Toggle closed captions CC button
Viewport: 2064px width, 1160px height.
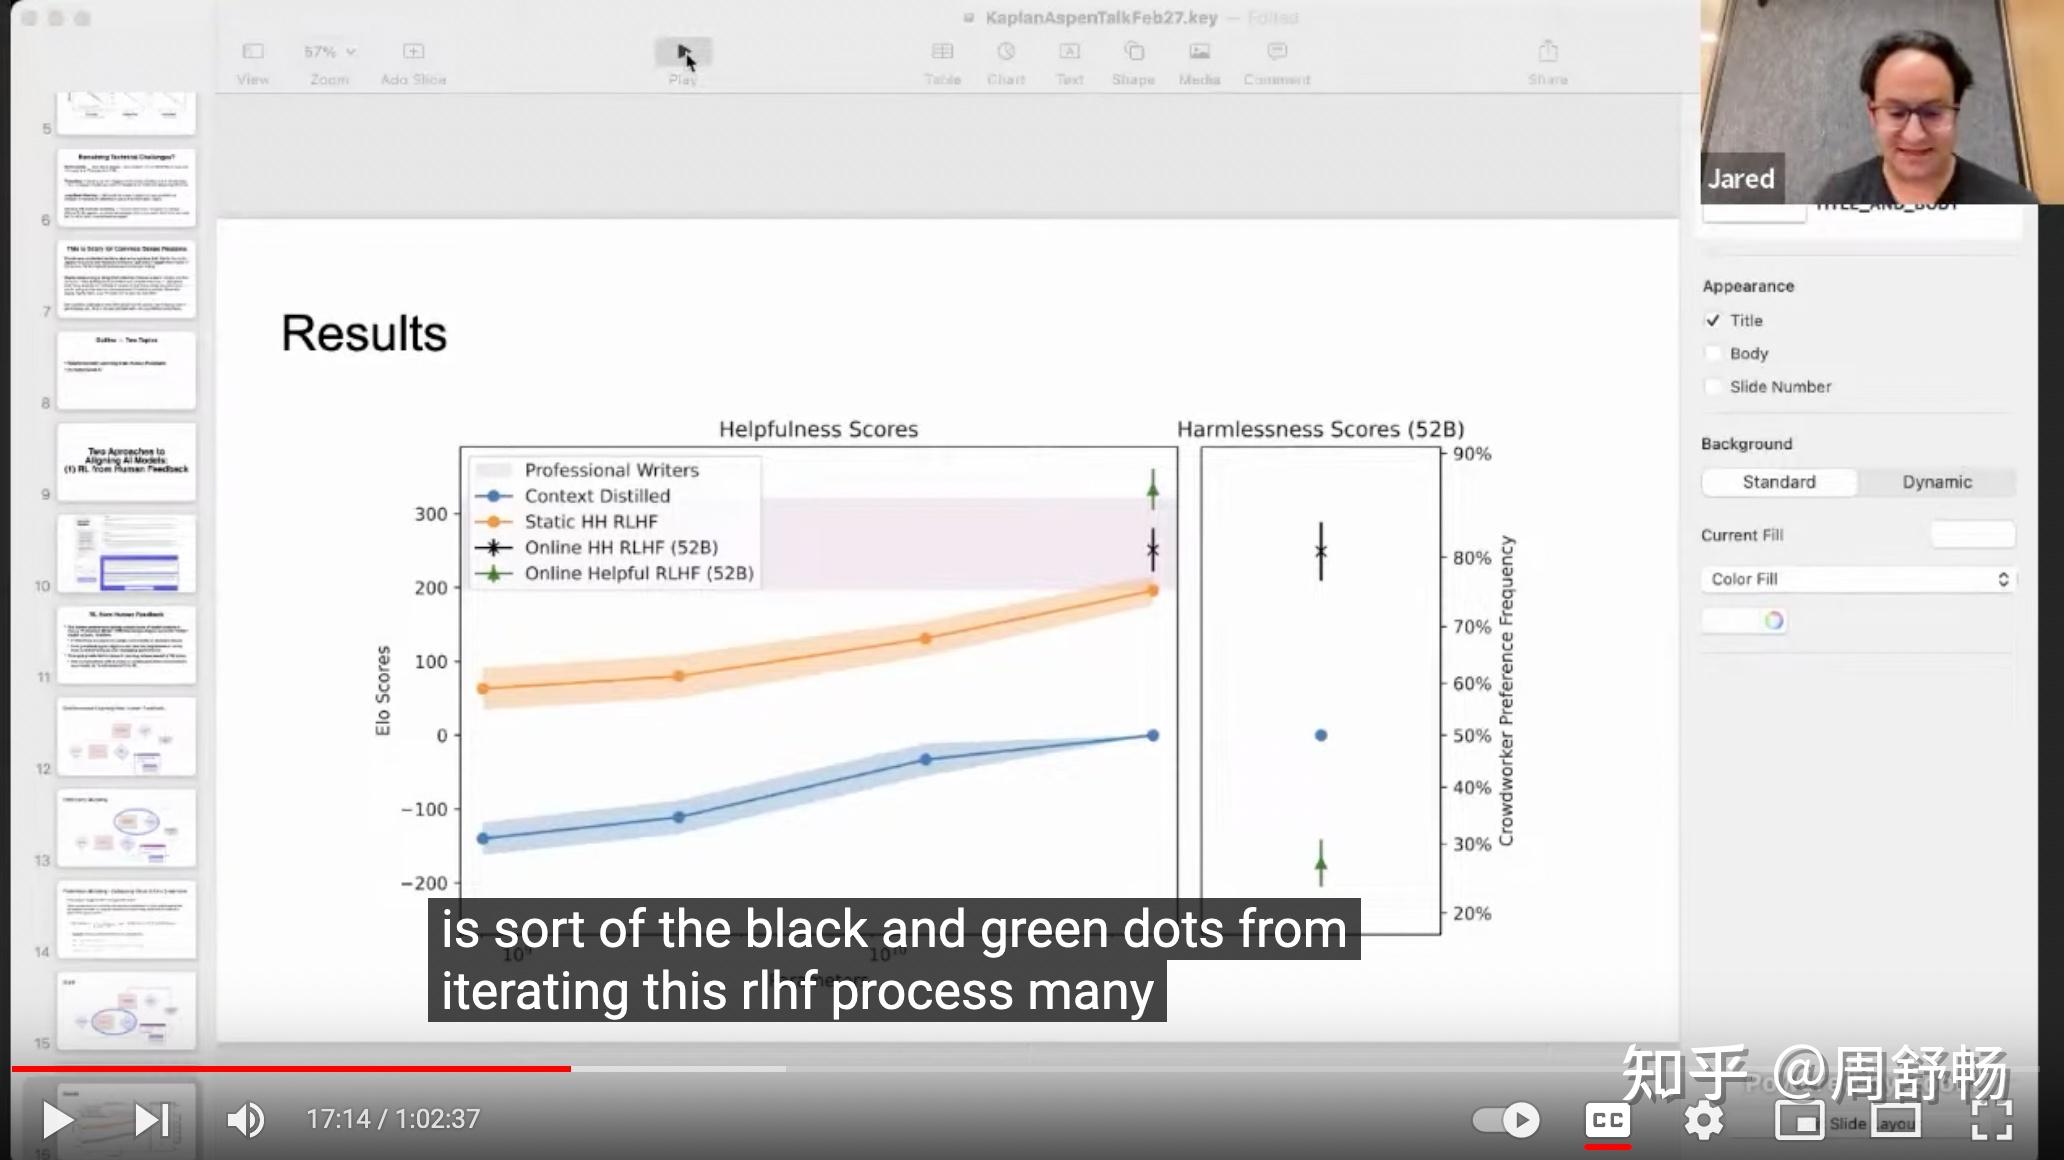click(x=1607, y=1120)
